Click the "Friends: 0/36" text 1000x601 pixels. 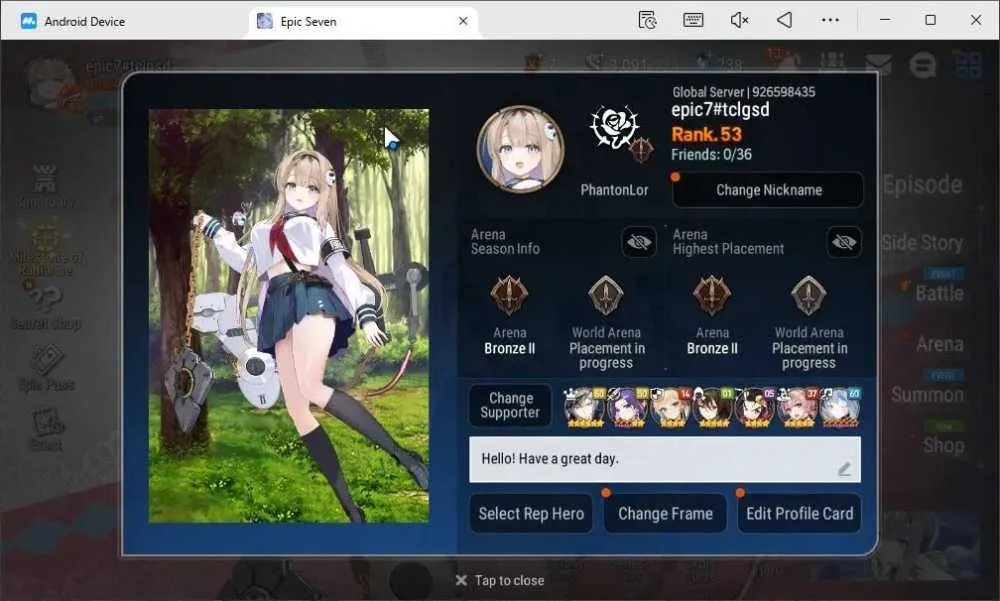[x=711, y=154]
